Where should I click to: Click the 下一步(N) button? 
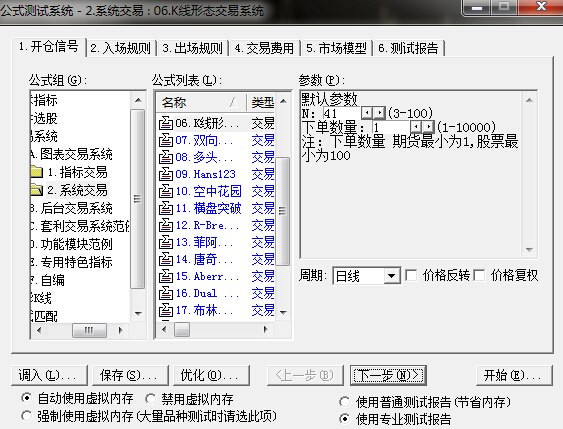coord(388,376)
